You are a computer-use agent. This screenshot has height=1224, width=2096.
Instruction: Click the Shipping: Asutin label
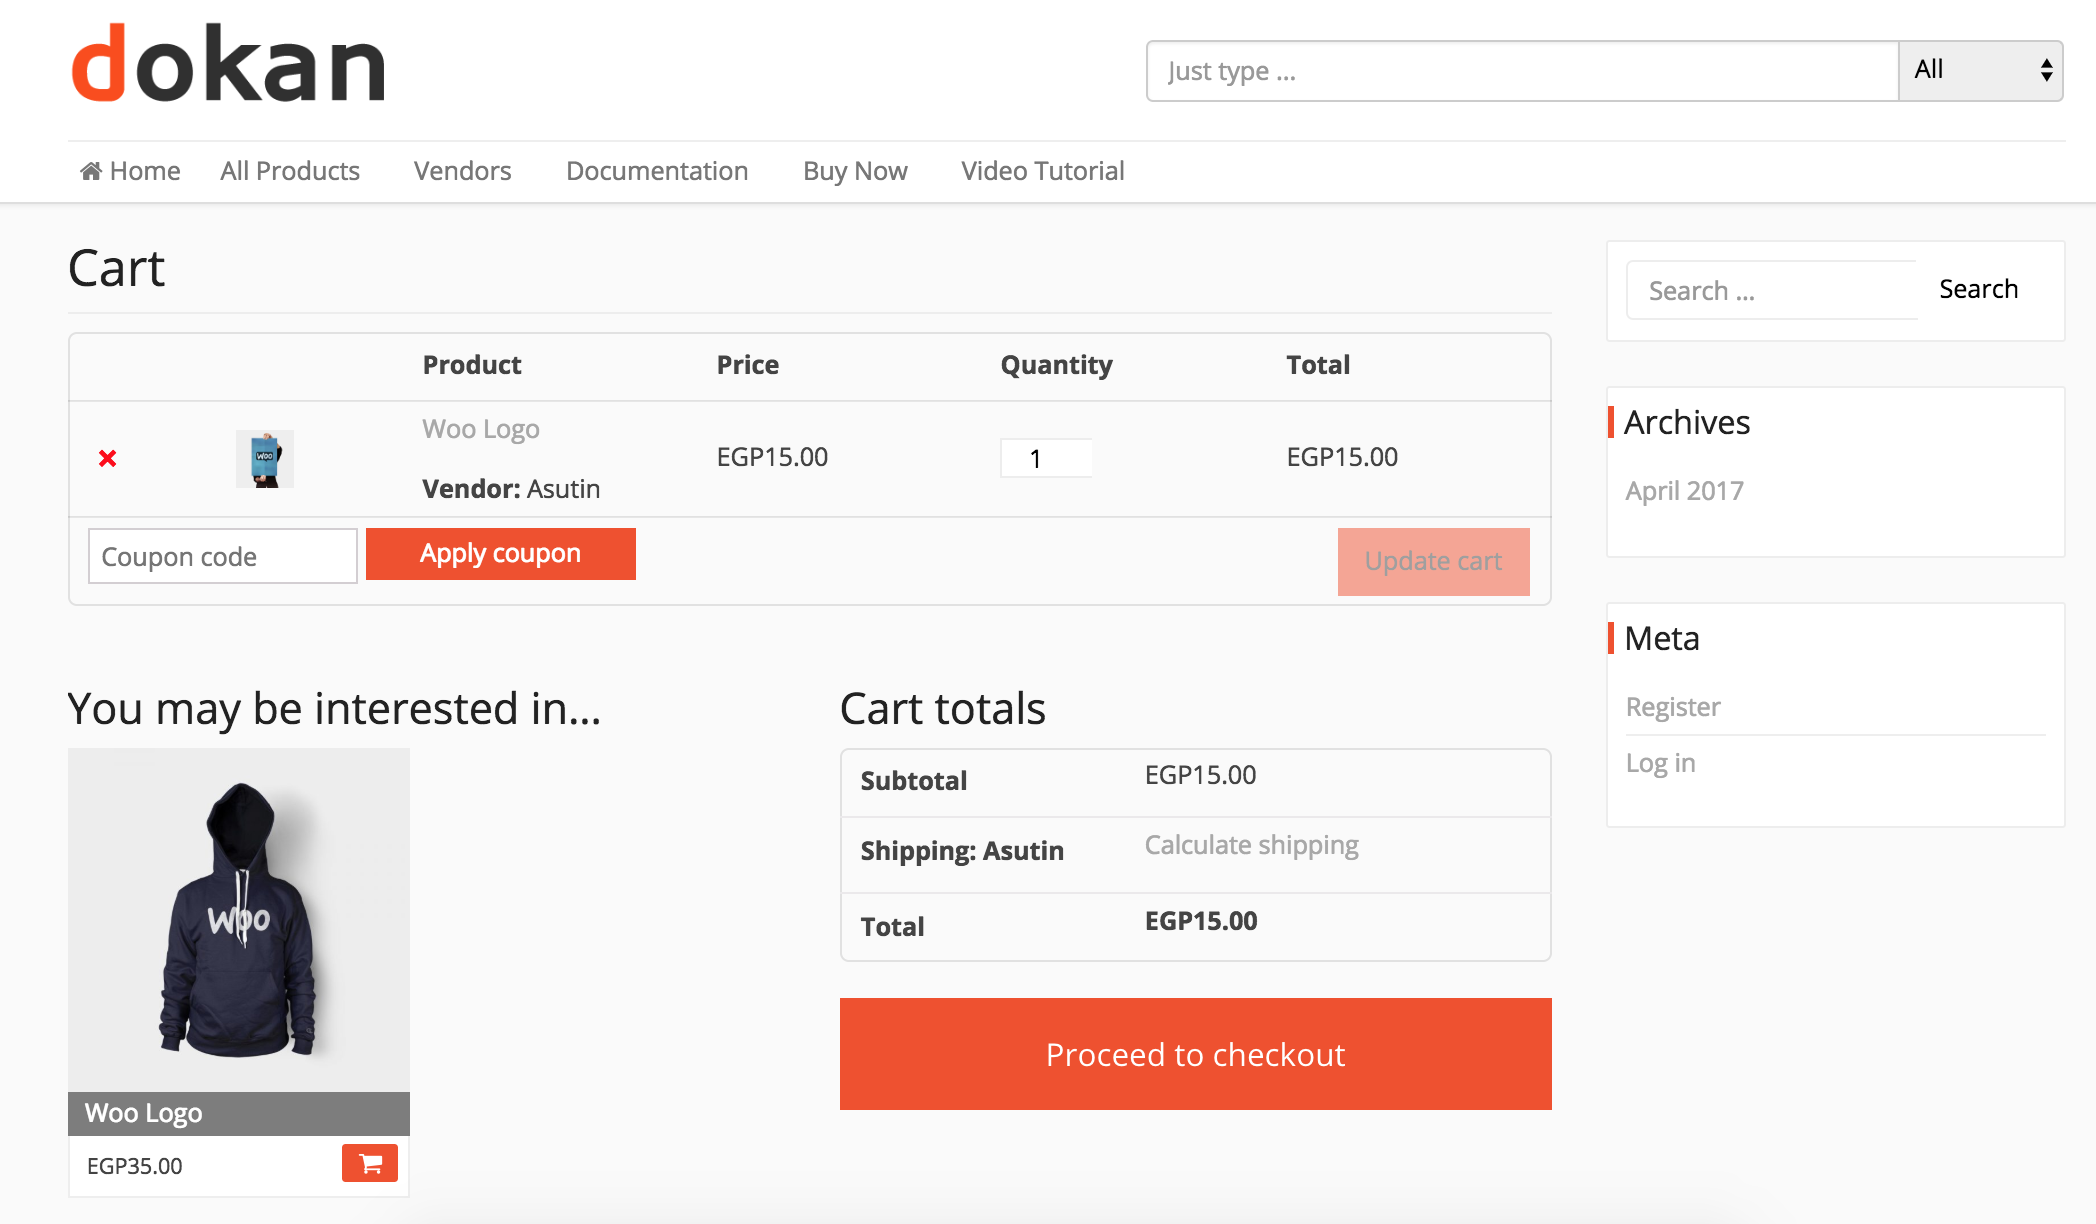[x=962, y=851]
